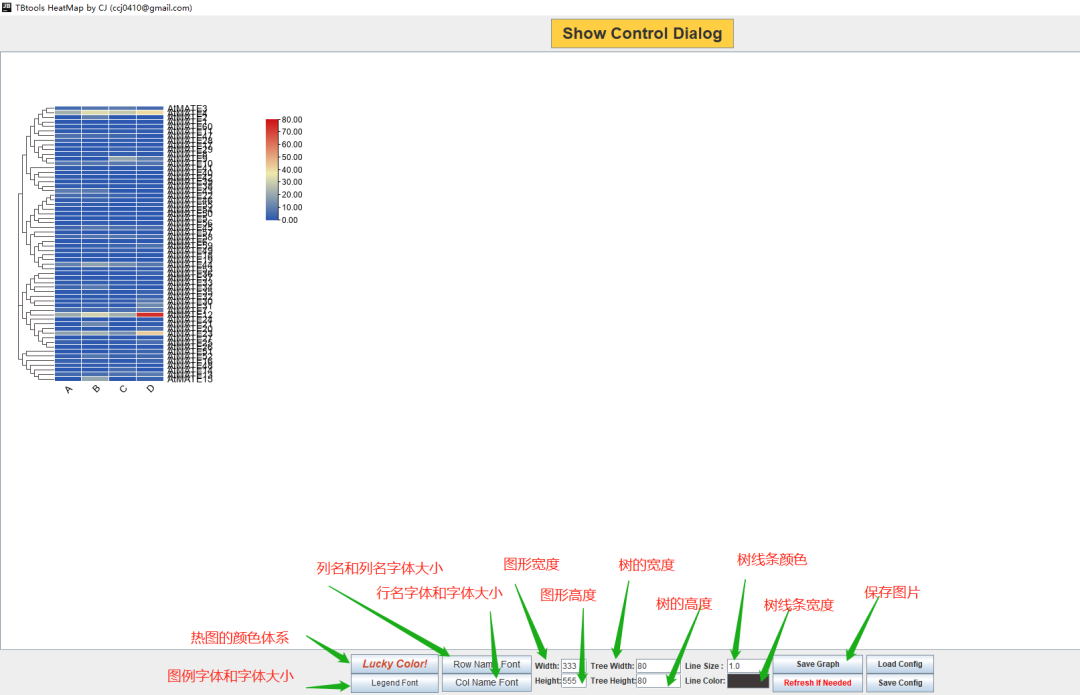Click column label D under the heatmap

click(x=151, y=389)
